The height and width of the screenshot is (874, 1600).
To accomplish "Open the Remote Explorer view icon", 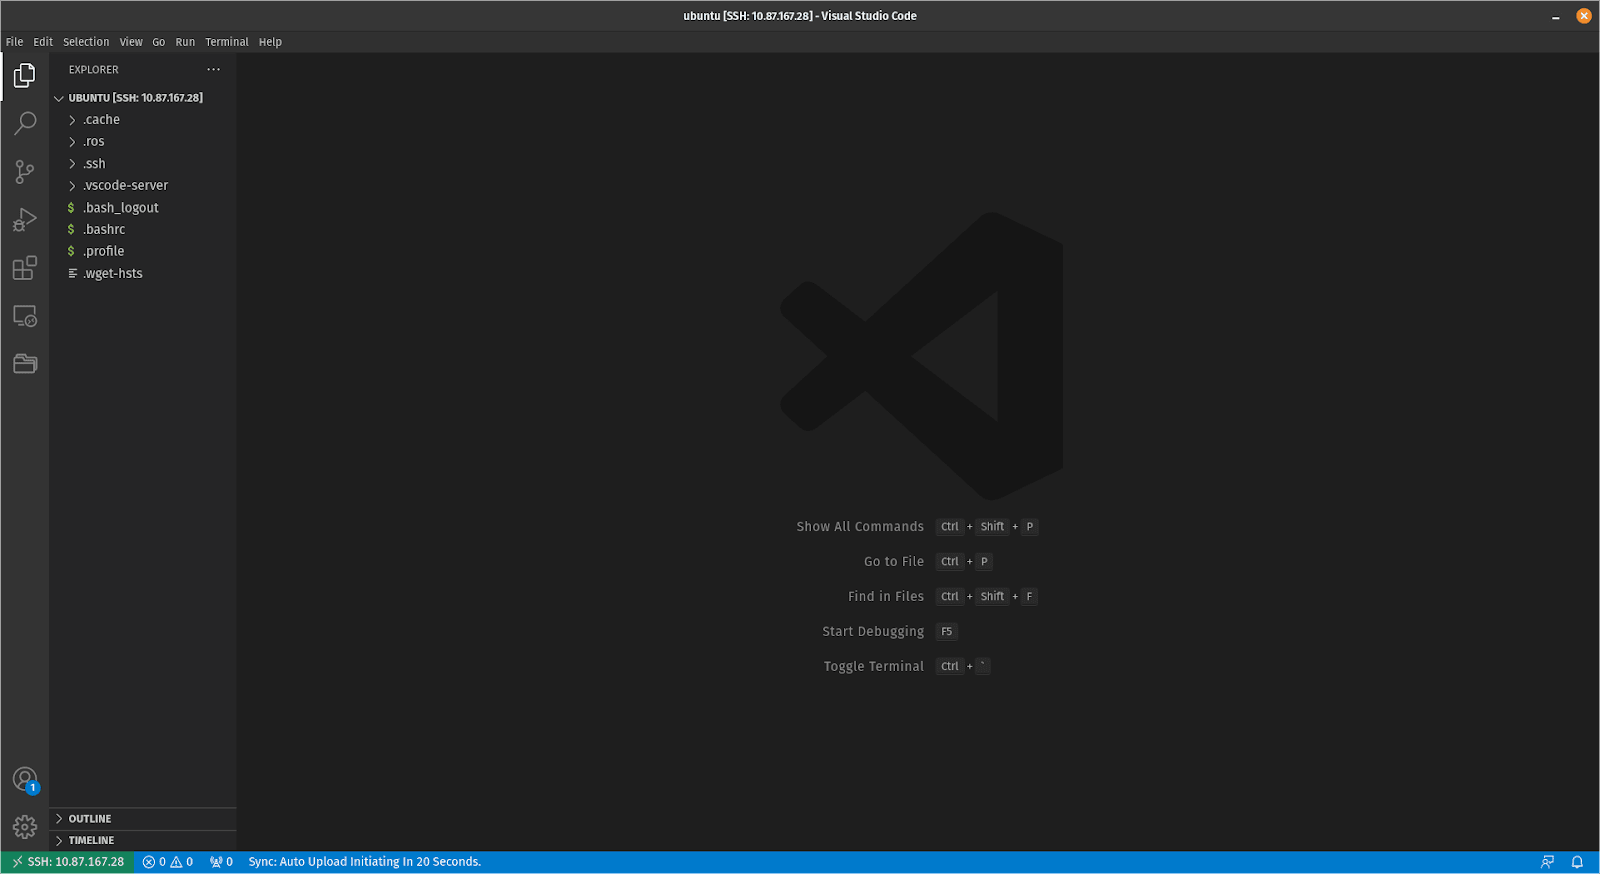I will coord(25,316).
